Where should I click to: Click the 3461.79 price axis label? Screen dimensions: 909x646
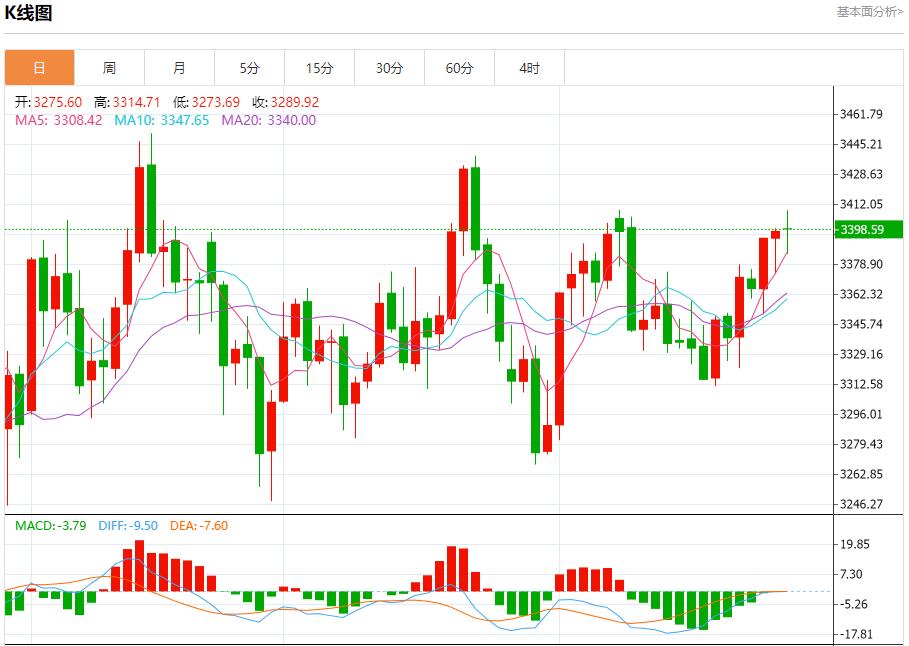[862, 114]
